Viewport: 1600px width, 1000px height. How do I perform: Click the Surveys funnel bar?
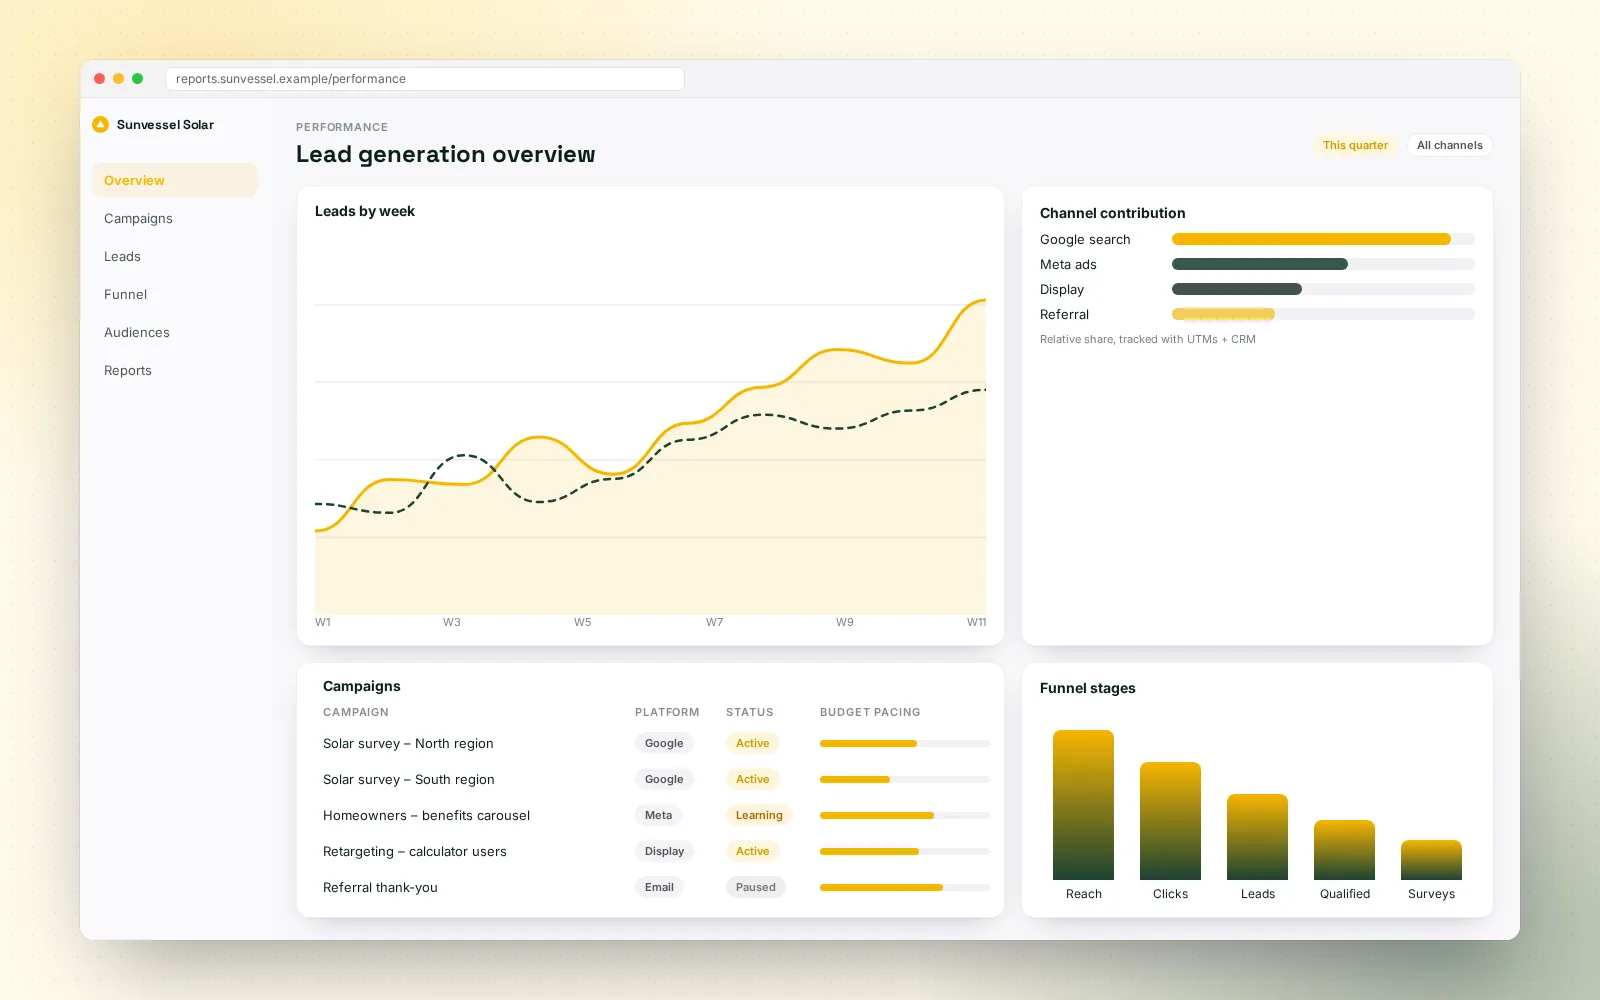tap(1431, 860)
